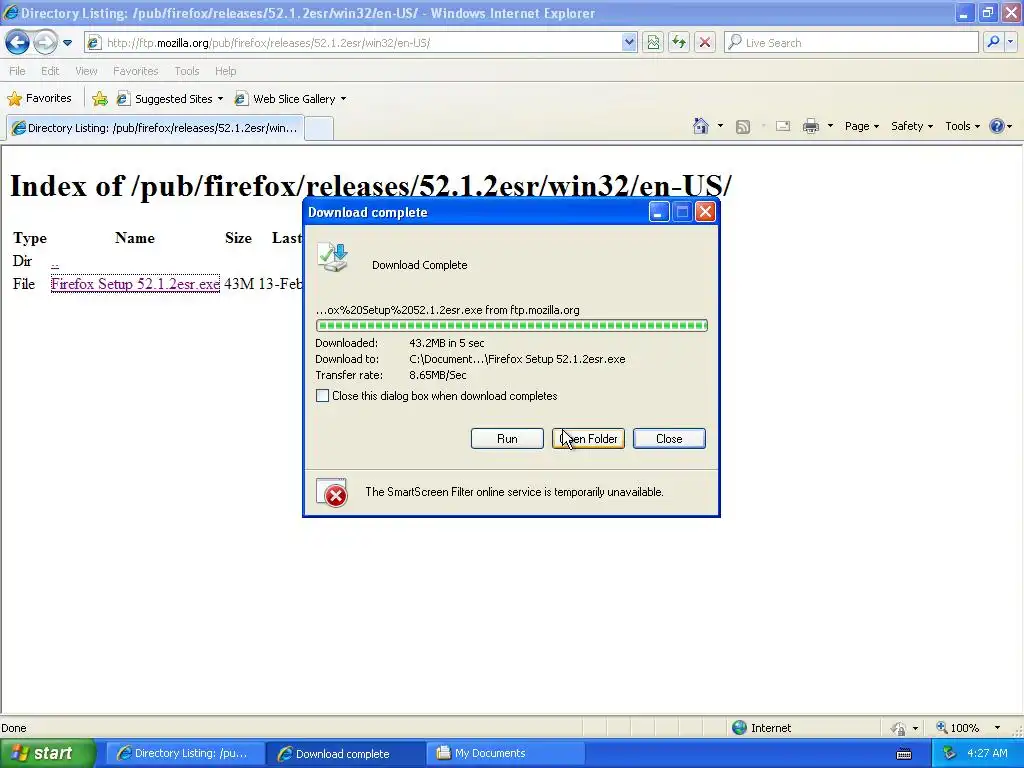Click the address bar URL field
This screenshot has height=768, width=1024.
pos(362,43)
